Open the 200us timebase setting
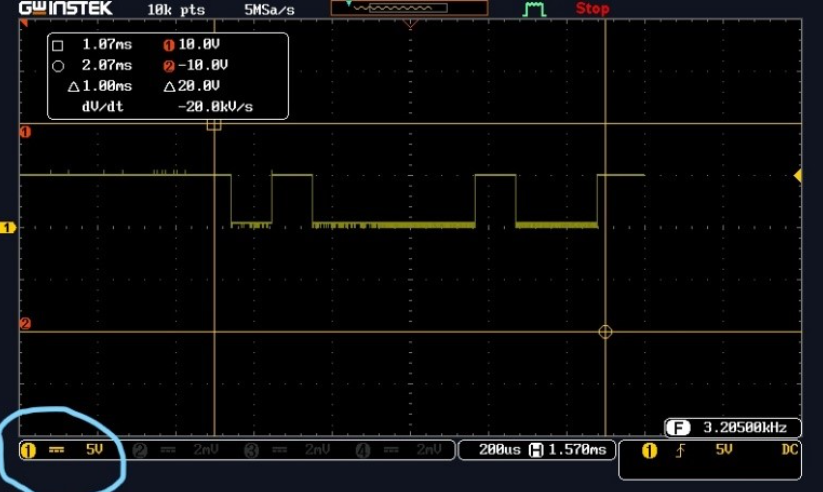823x492 pixels. pos(493,450)
